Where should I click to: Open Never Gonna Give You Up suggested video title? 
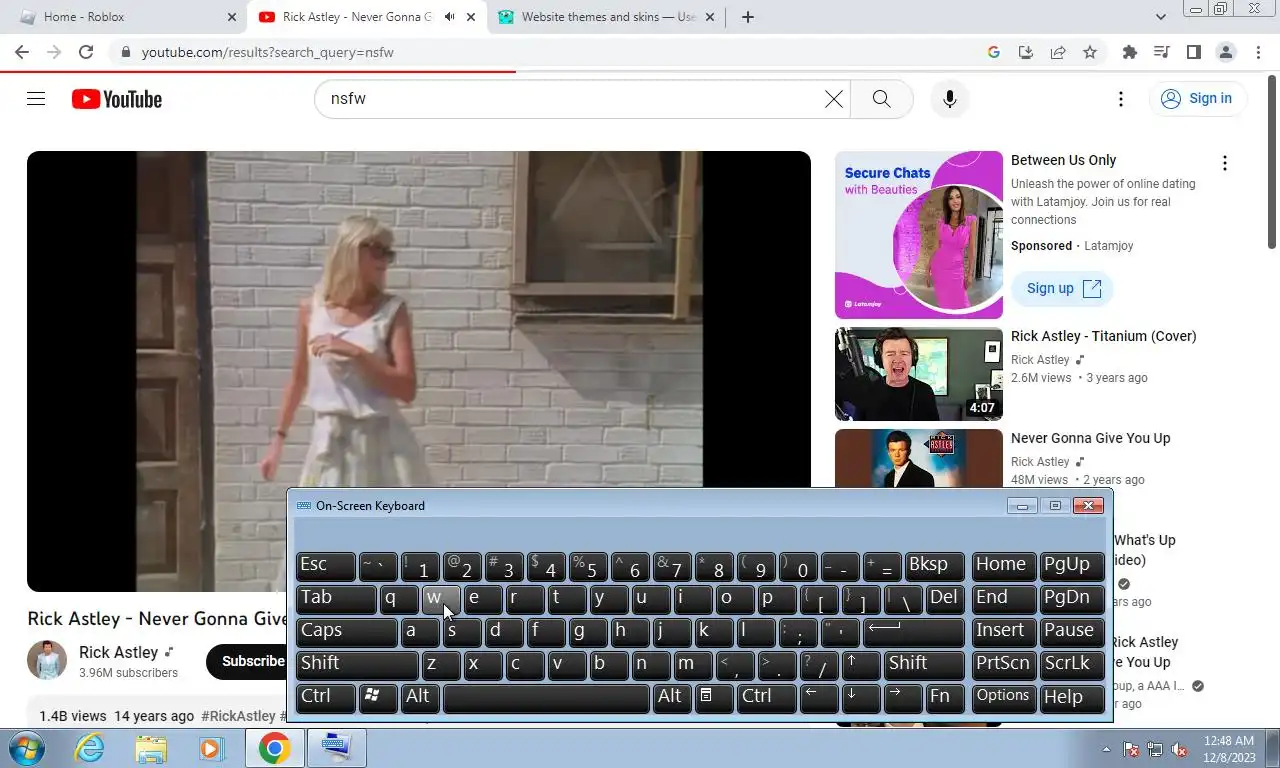[1090, 438]
